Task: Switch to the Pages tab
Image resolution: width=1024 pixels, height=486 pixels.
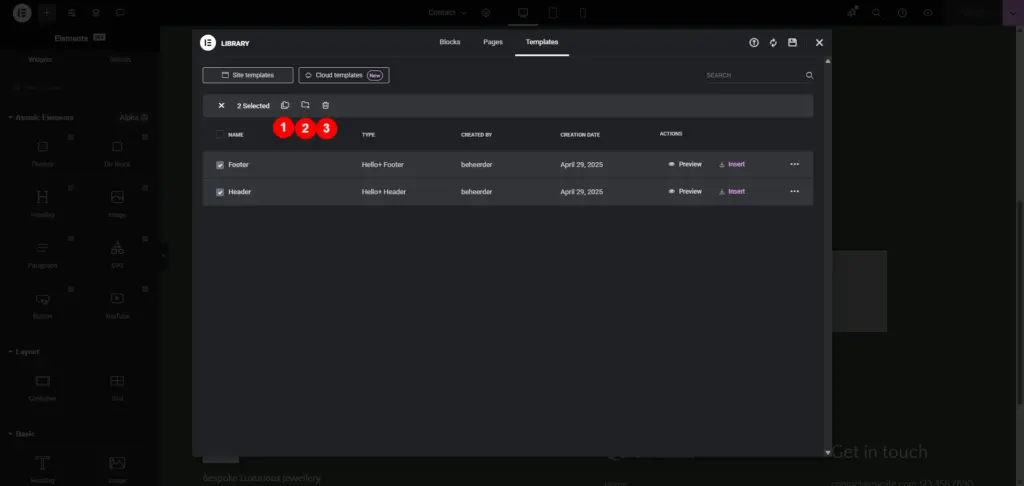Action: click(493, 42)
